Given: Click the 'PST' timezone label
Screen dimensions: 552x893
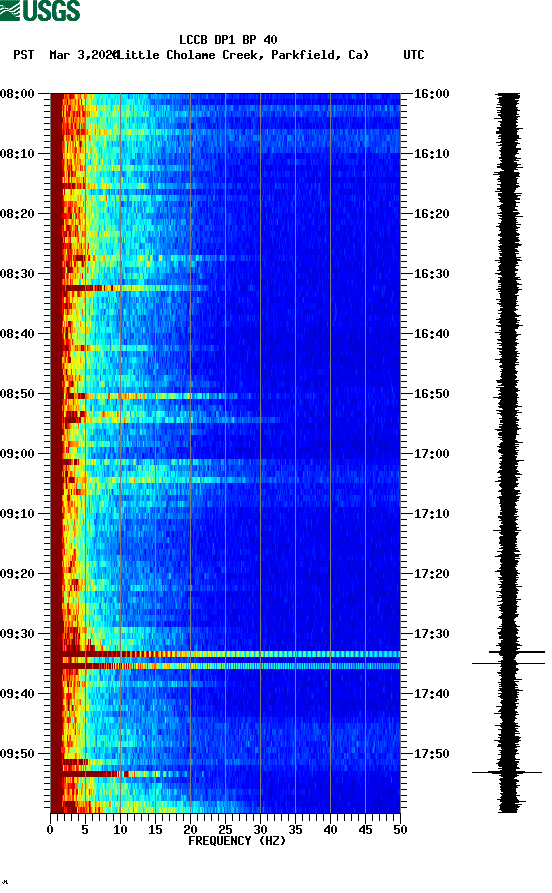Looking at the screenshot, I should coord(24,55).
